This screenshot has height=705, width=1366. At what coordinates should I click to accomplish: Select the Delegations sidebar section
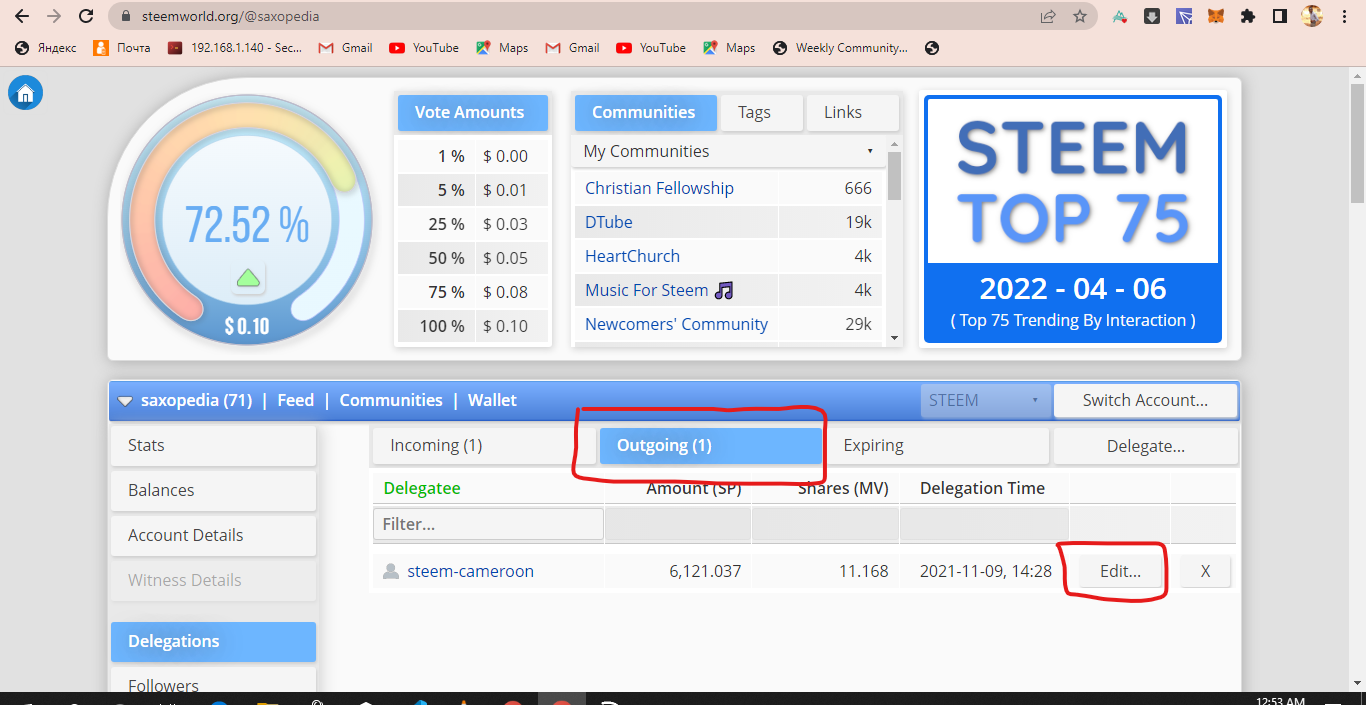tap(213, 642)
